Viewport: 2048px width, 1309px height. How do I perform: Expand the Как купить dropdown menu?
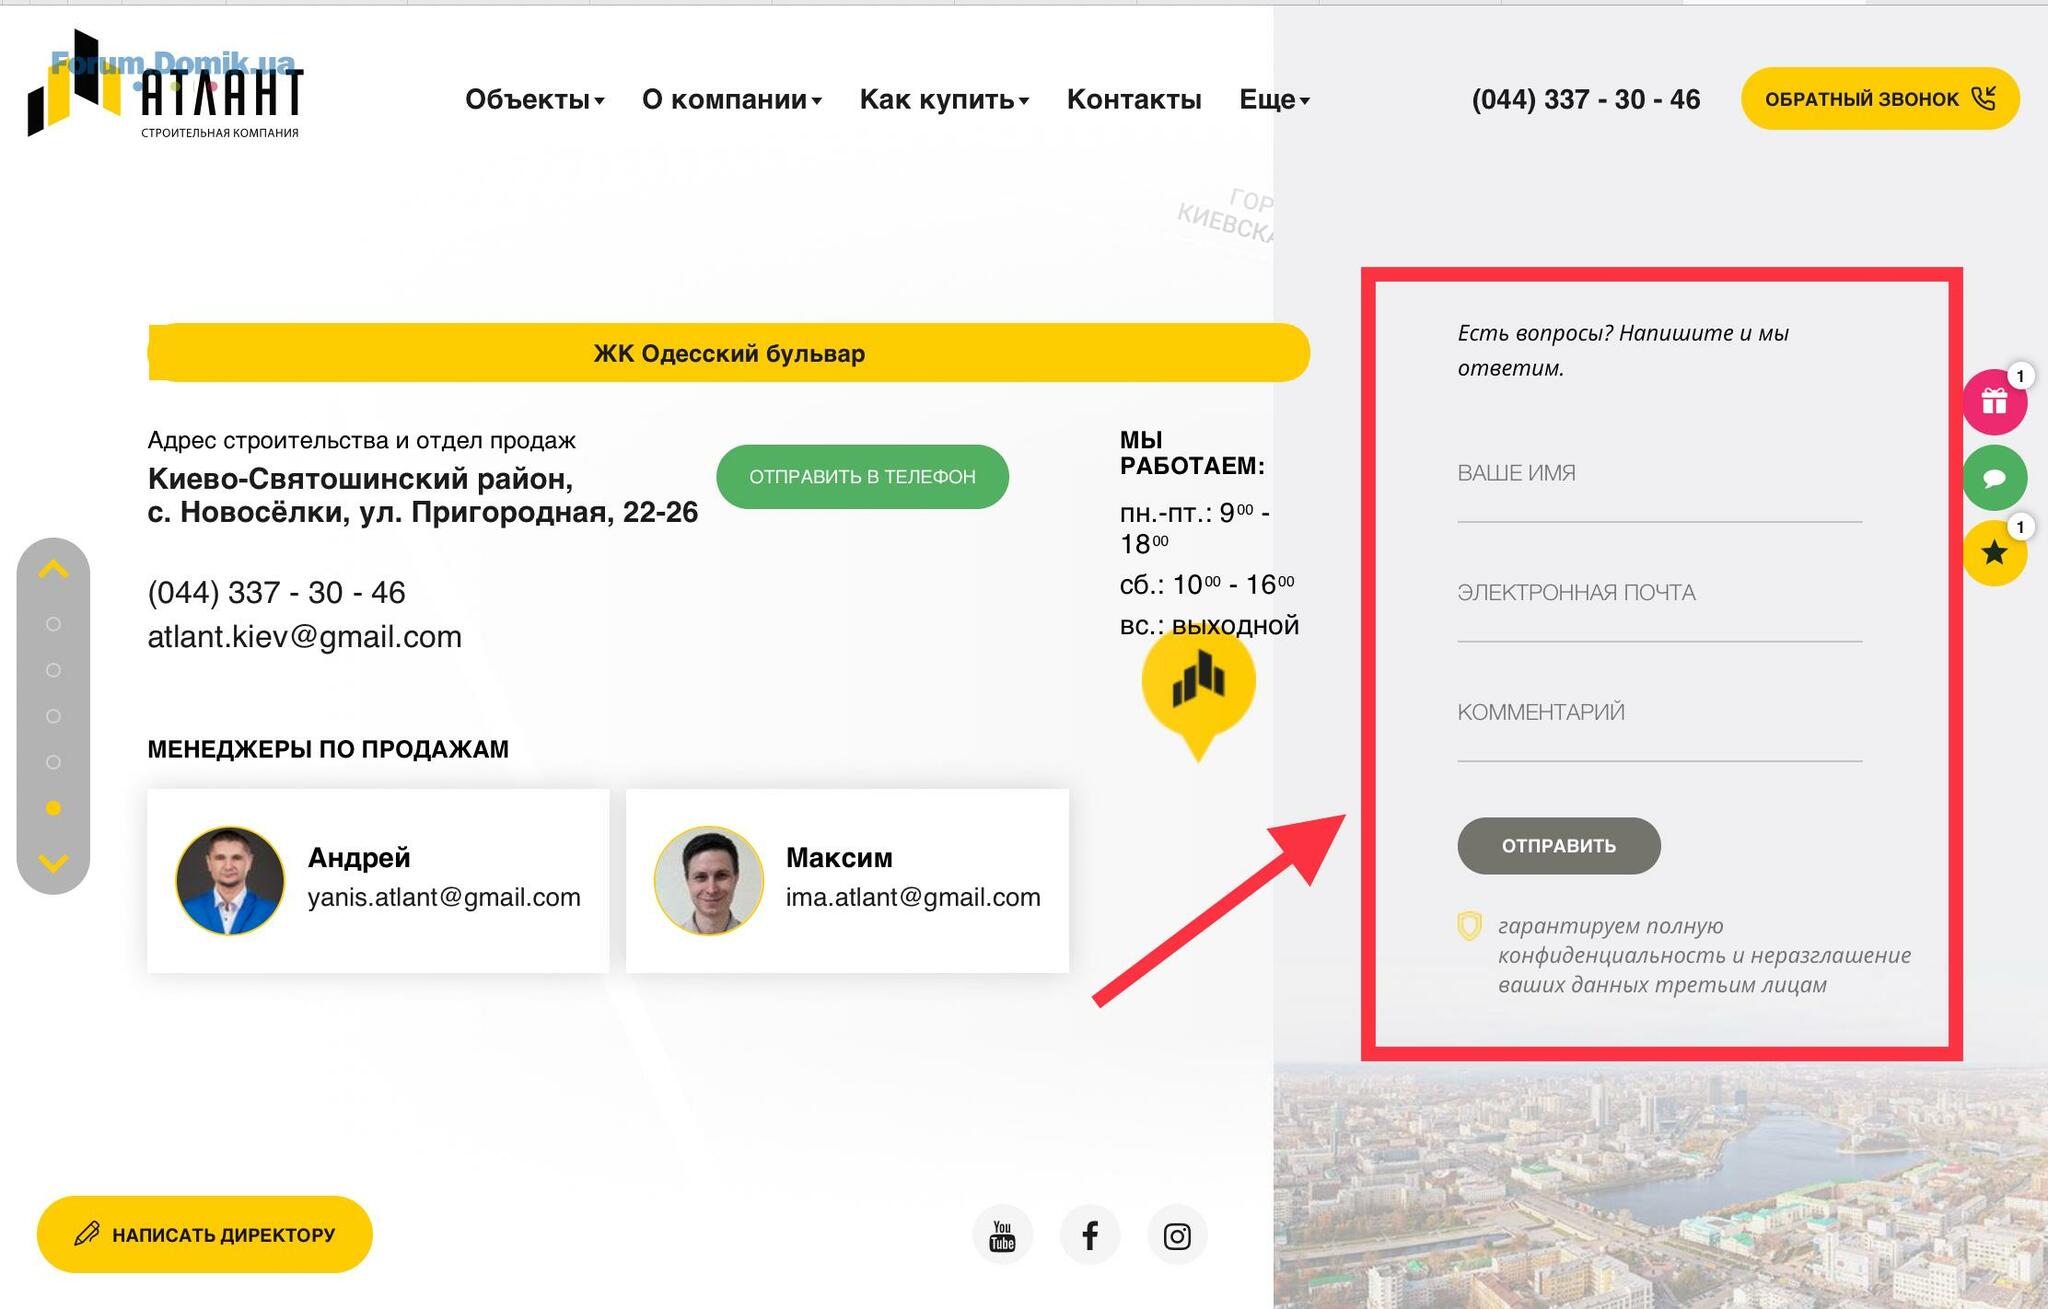tap(945, 99)
